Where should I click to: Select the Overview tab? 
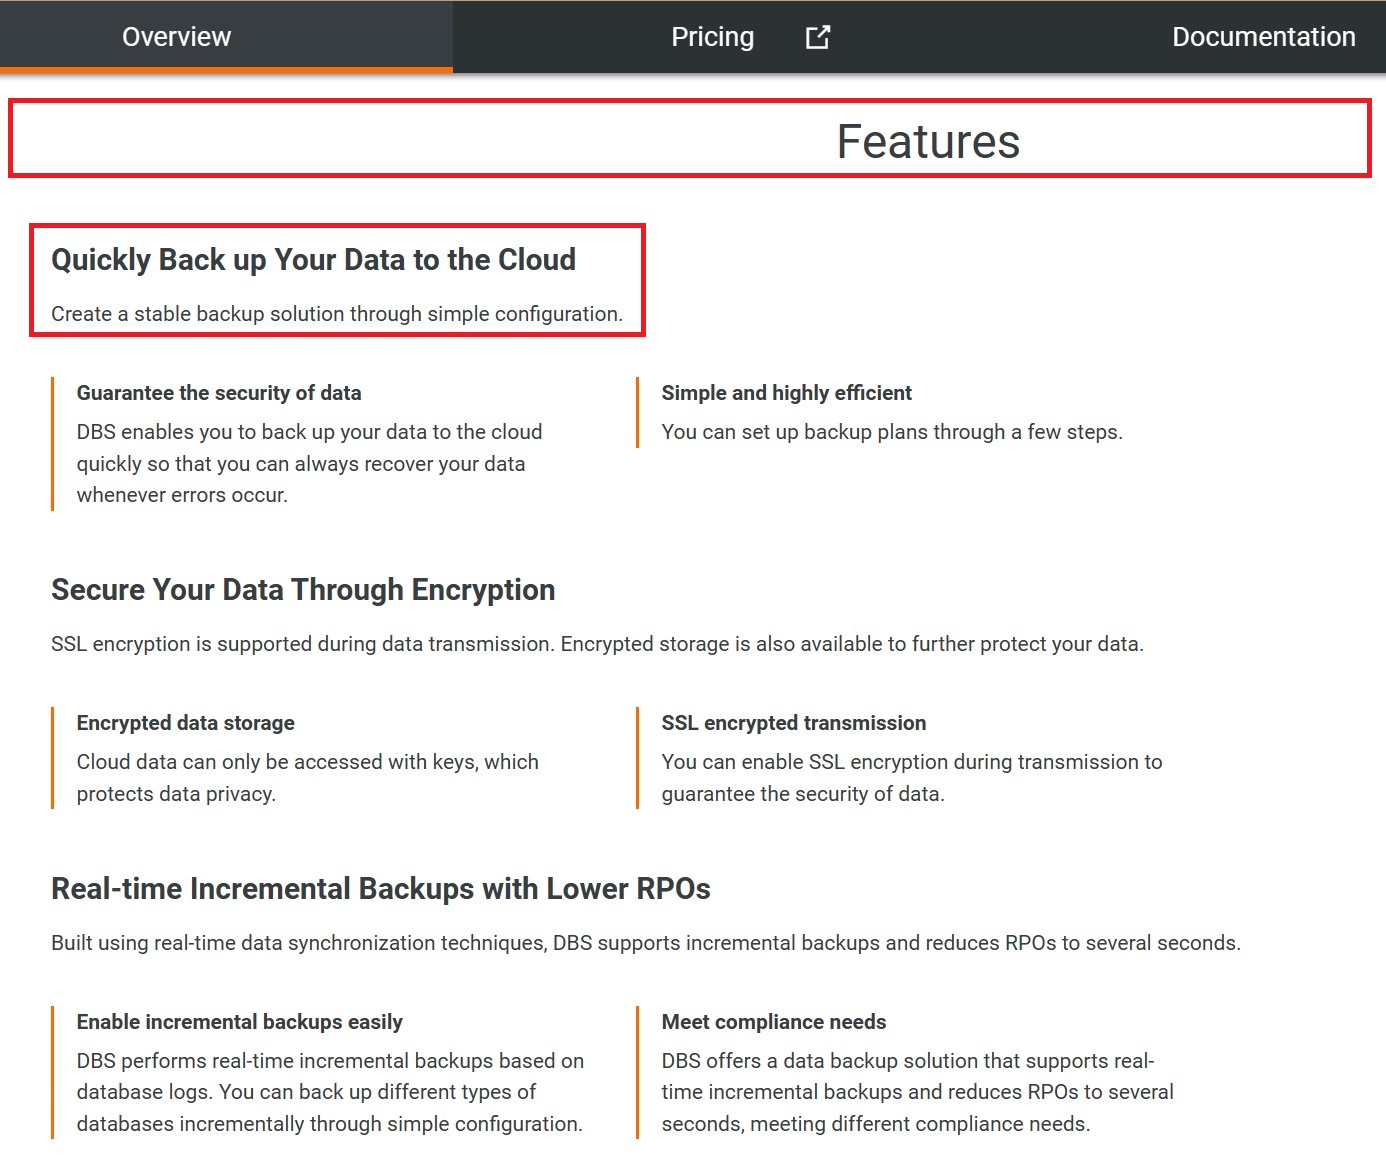click(176, 36)
